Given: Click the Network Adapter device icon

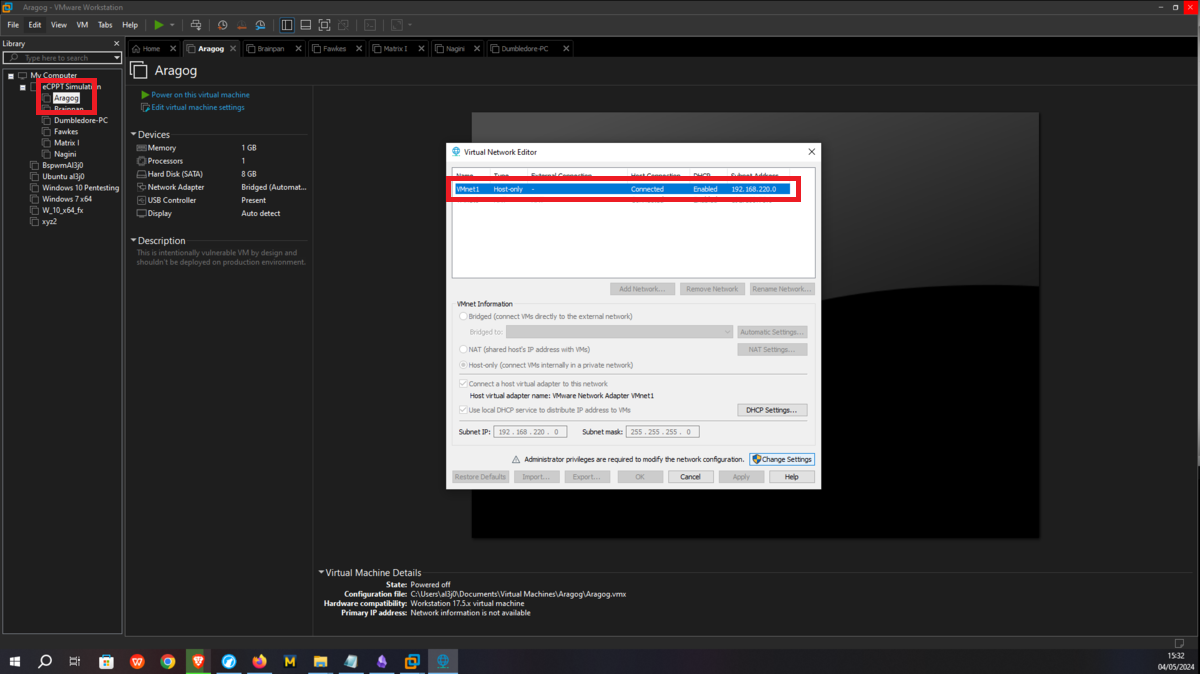Looking at the screenshot, I should pos(141,187).
